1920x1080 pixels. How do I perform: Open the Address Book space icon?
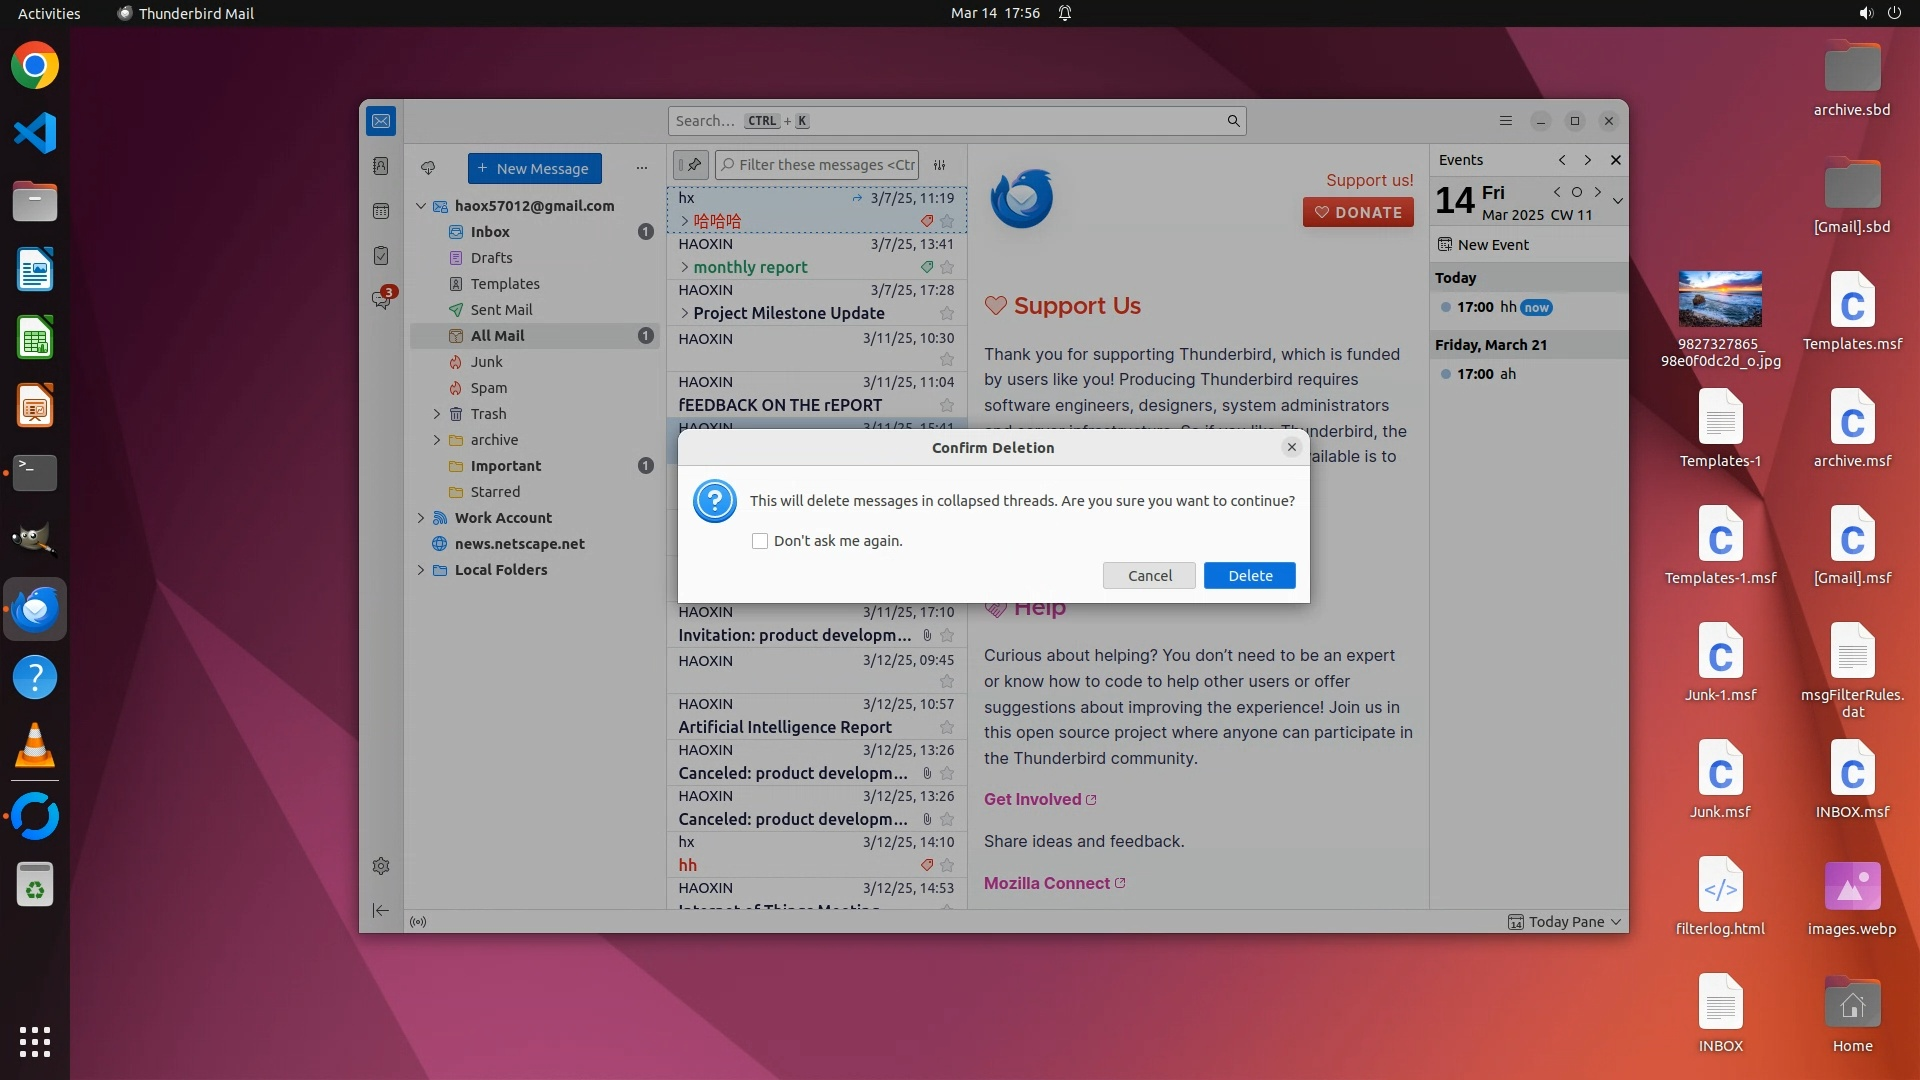[381, 166]
